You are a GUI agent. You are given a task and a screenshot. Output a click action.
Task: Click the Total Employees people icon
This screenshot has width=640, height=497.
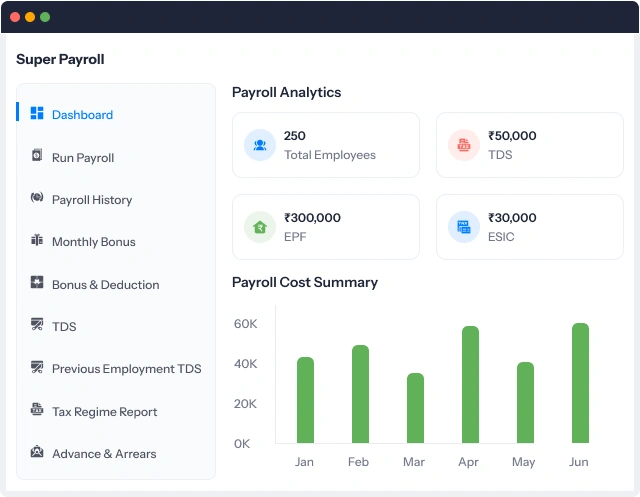pos(260,145)
